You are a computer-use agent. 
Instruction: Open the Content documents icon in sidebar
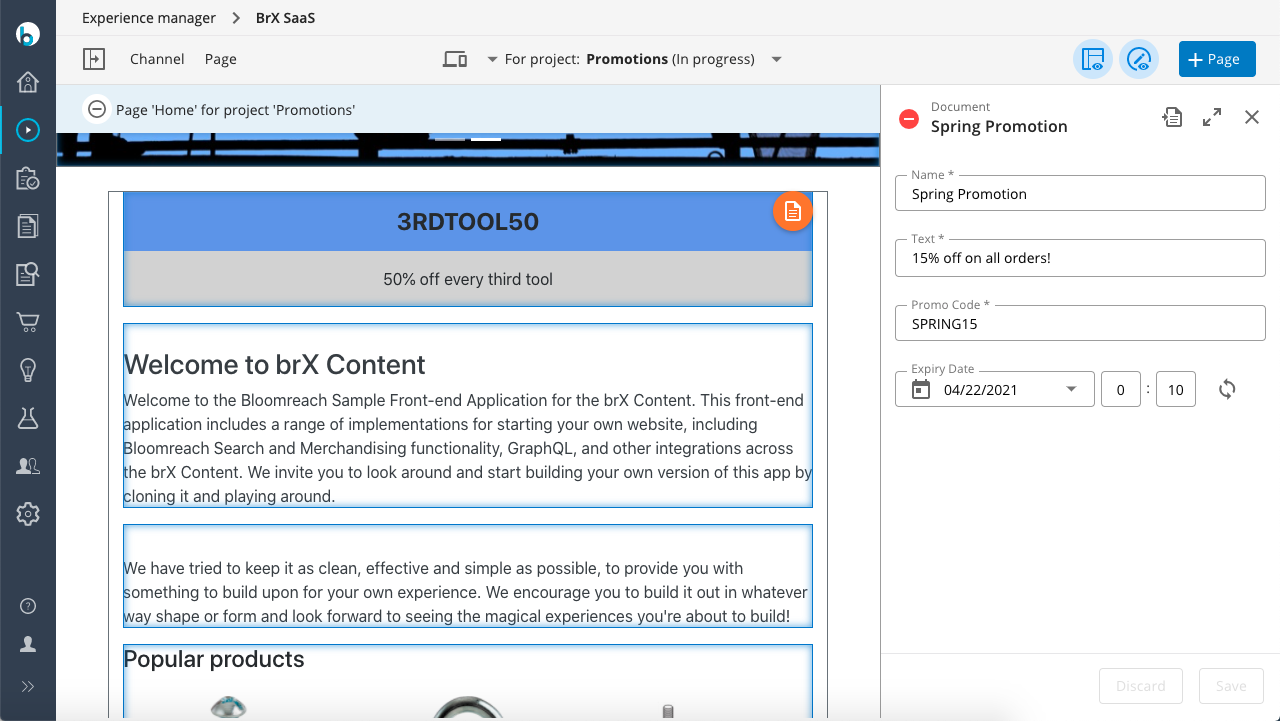click(28, 226)
